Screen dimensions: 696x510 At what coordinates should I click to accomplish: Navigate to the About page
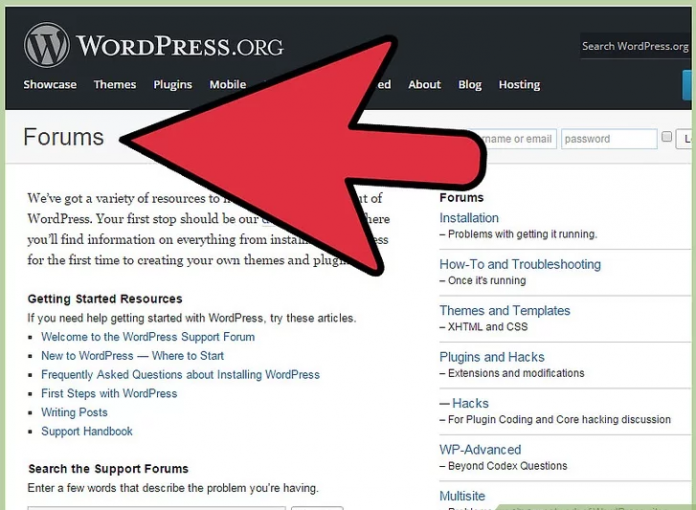tap(424, 85)
